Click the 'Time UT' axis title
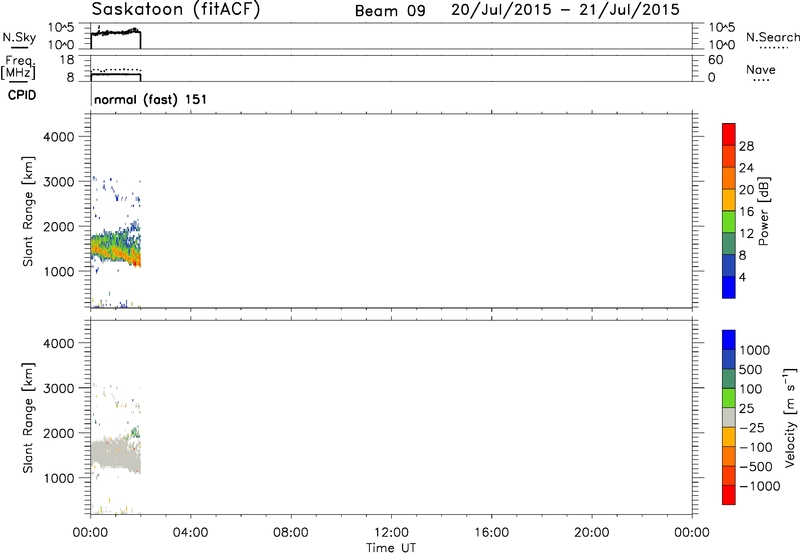Image resolution: width=800 pixels, height=554 pixels. pos(391,547)
